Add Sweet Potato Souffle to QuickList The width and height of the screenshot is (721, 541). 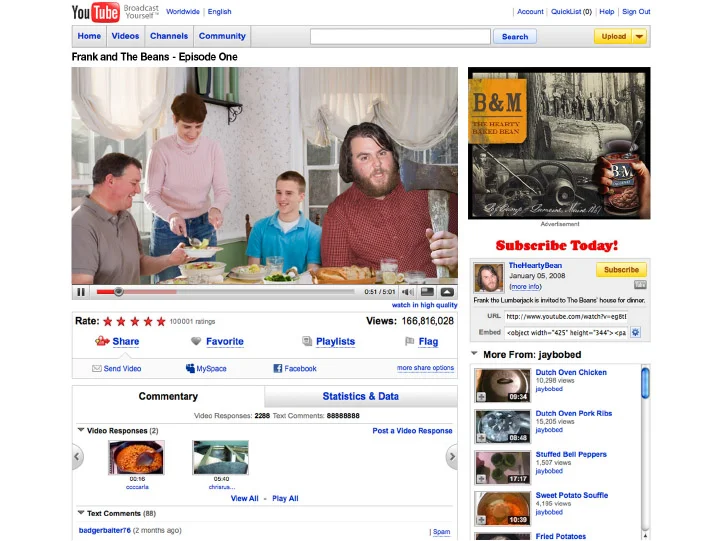(x=481, y=520)
